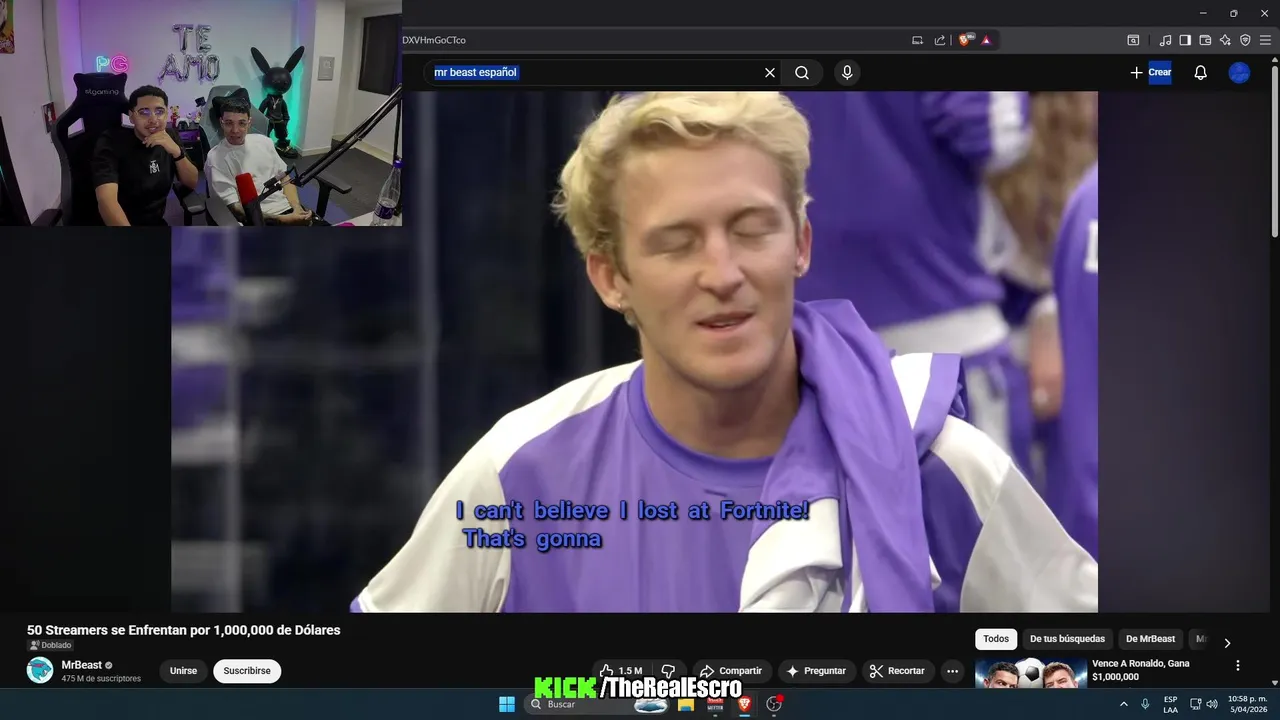Select the 'De tus búsquedas' chip
This screenshot has height=720, width=1280.
coord(1067,639)
